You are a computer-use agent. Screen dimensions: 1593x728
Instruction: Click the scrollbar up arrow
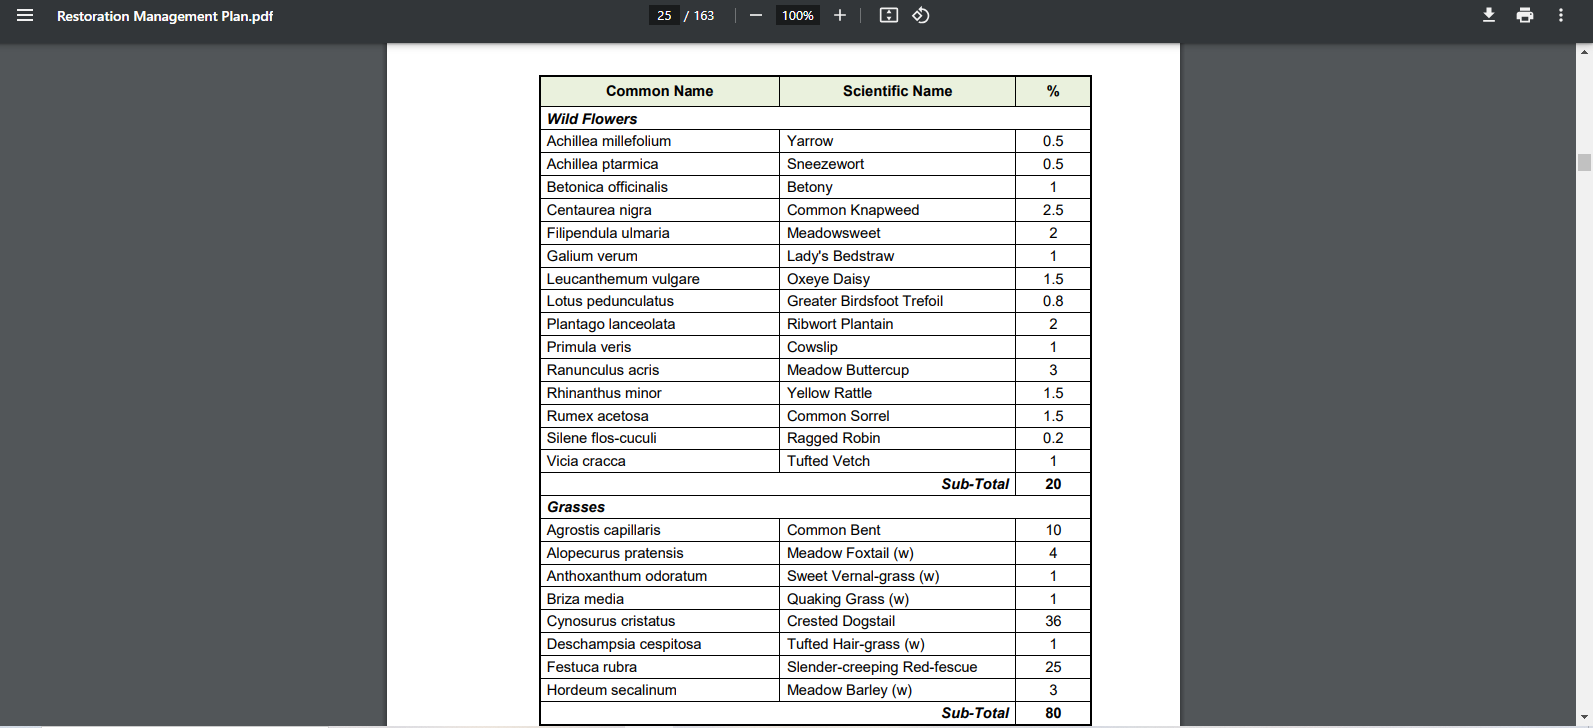click(x=1584, y=50)
